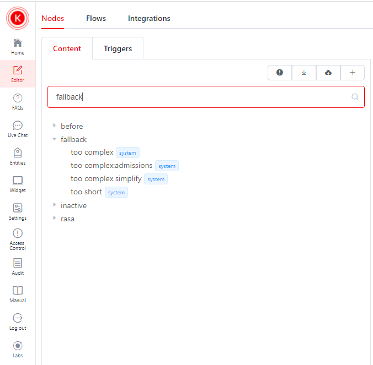The image size is (373, 365).
Task: Go to Home in the sidebar
Action: point(17,46)
